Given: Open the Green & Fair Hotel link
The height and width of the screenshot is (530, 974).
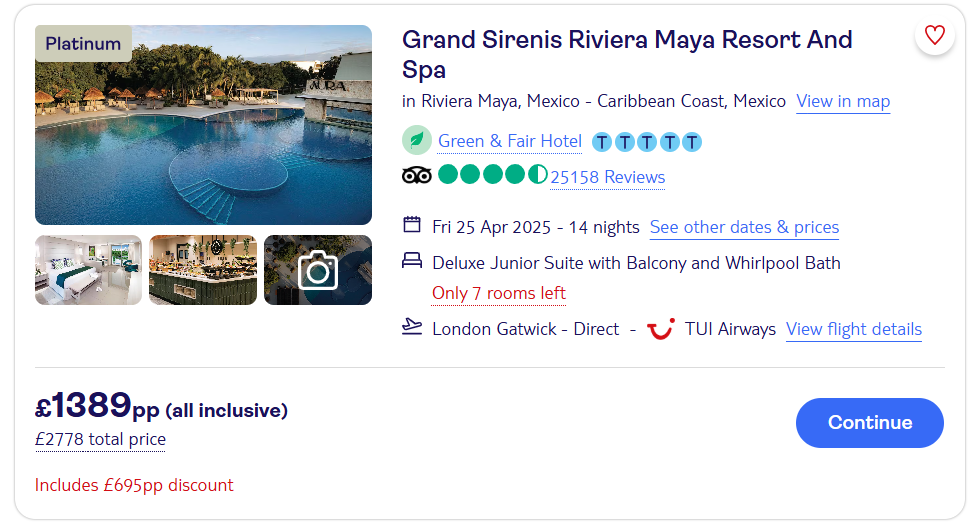Looking at the screenshot, I should coord(509,142).
